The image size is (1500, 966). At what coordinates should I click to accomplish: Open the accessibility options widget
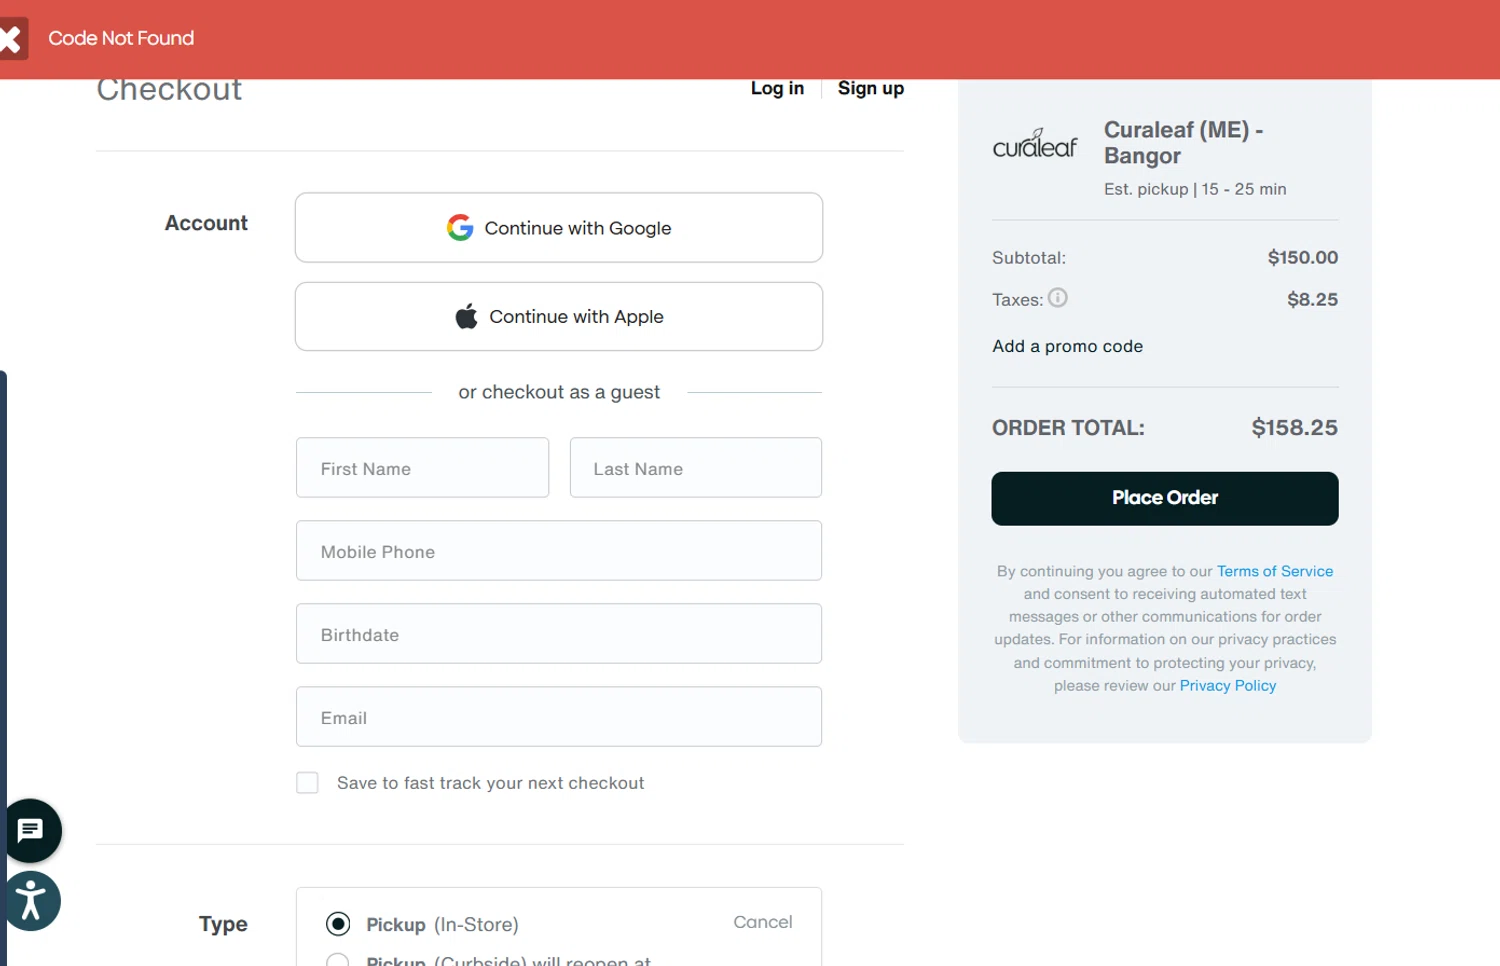(x=31, y=900)
